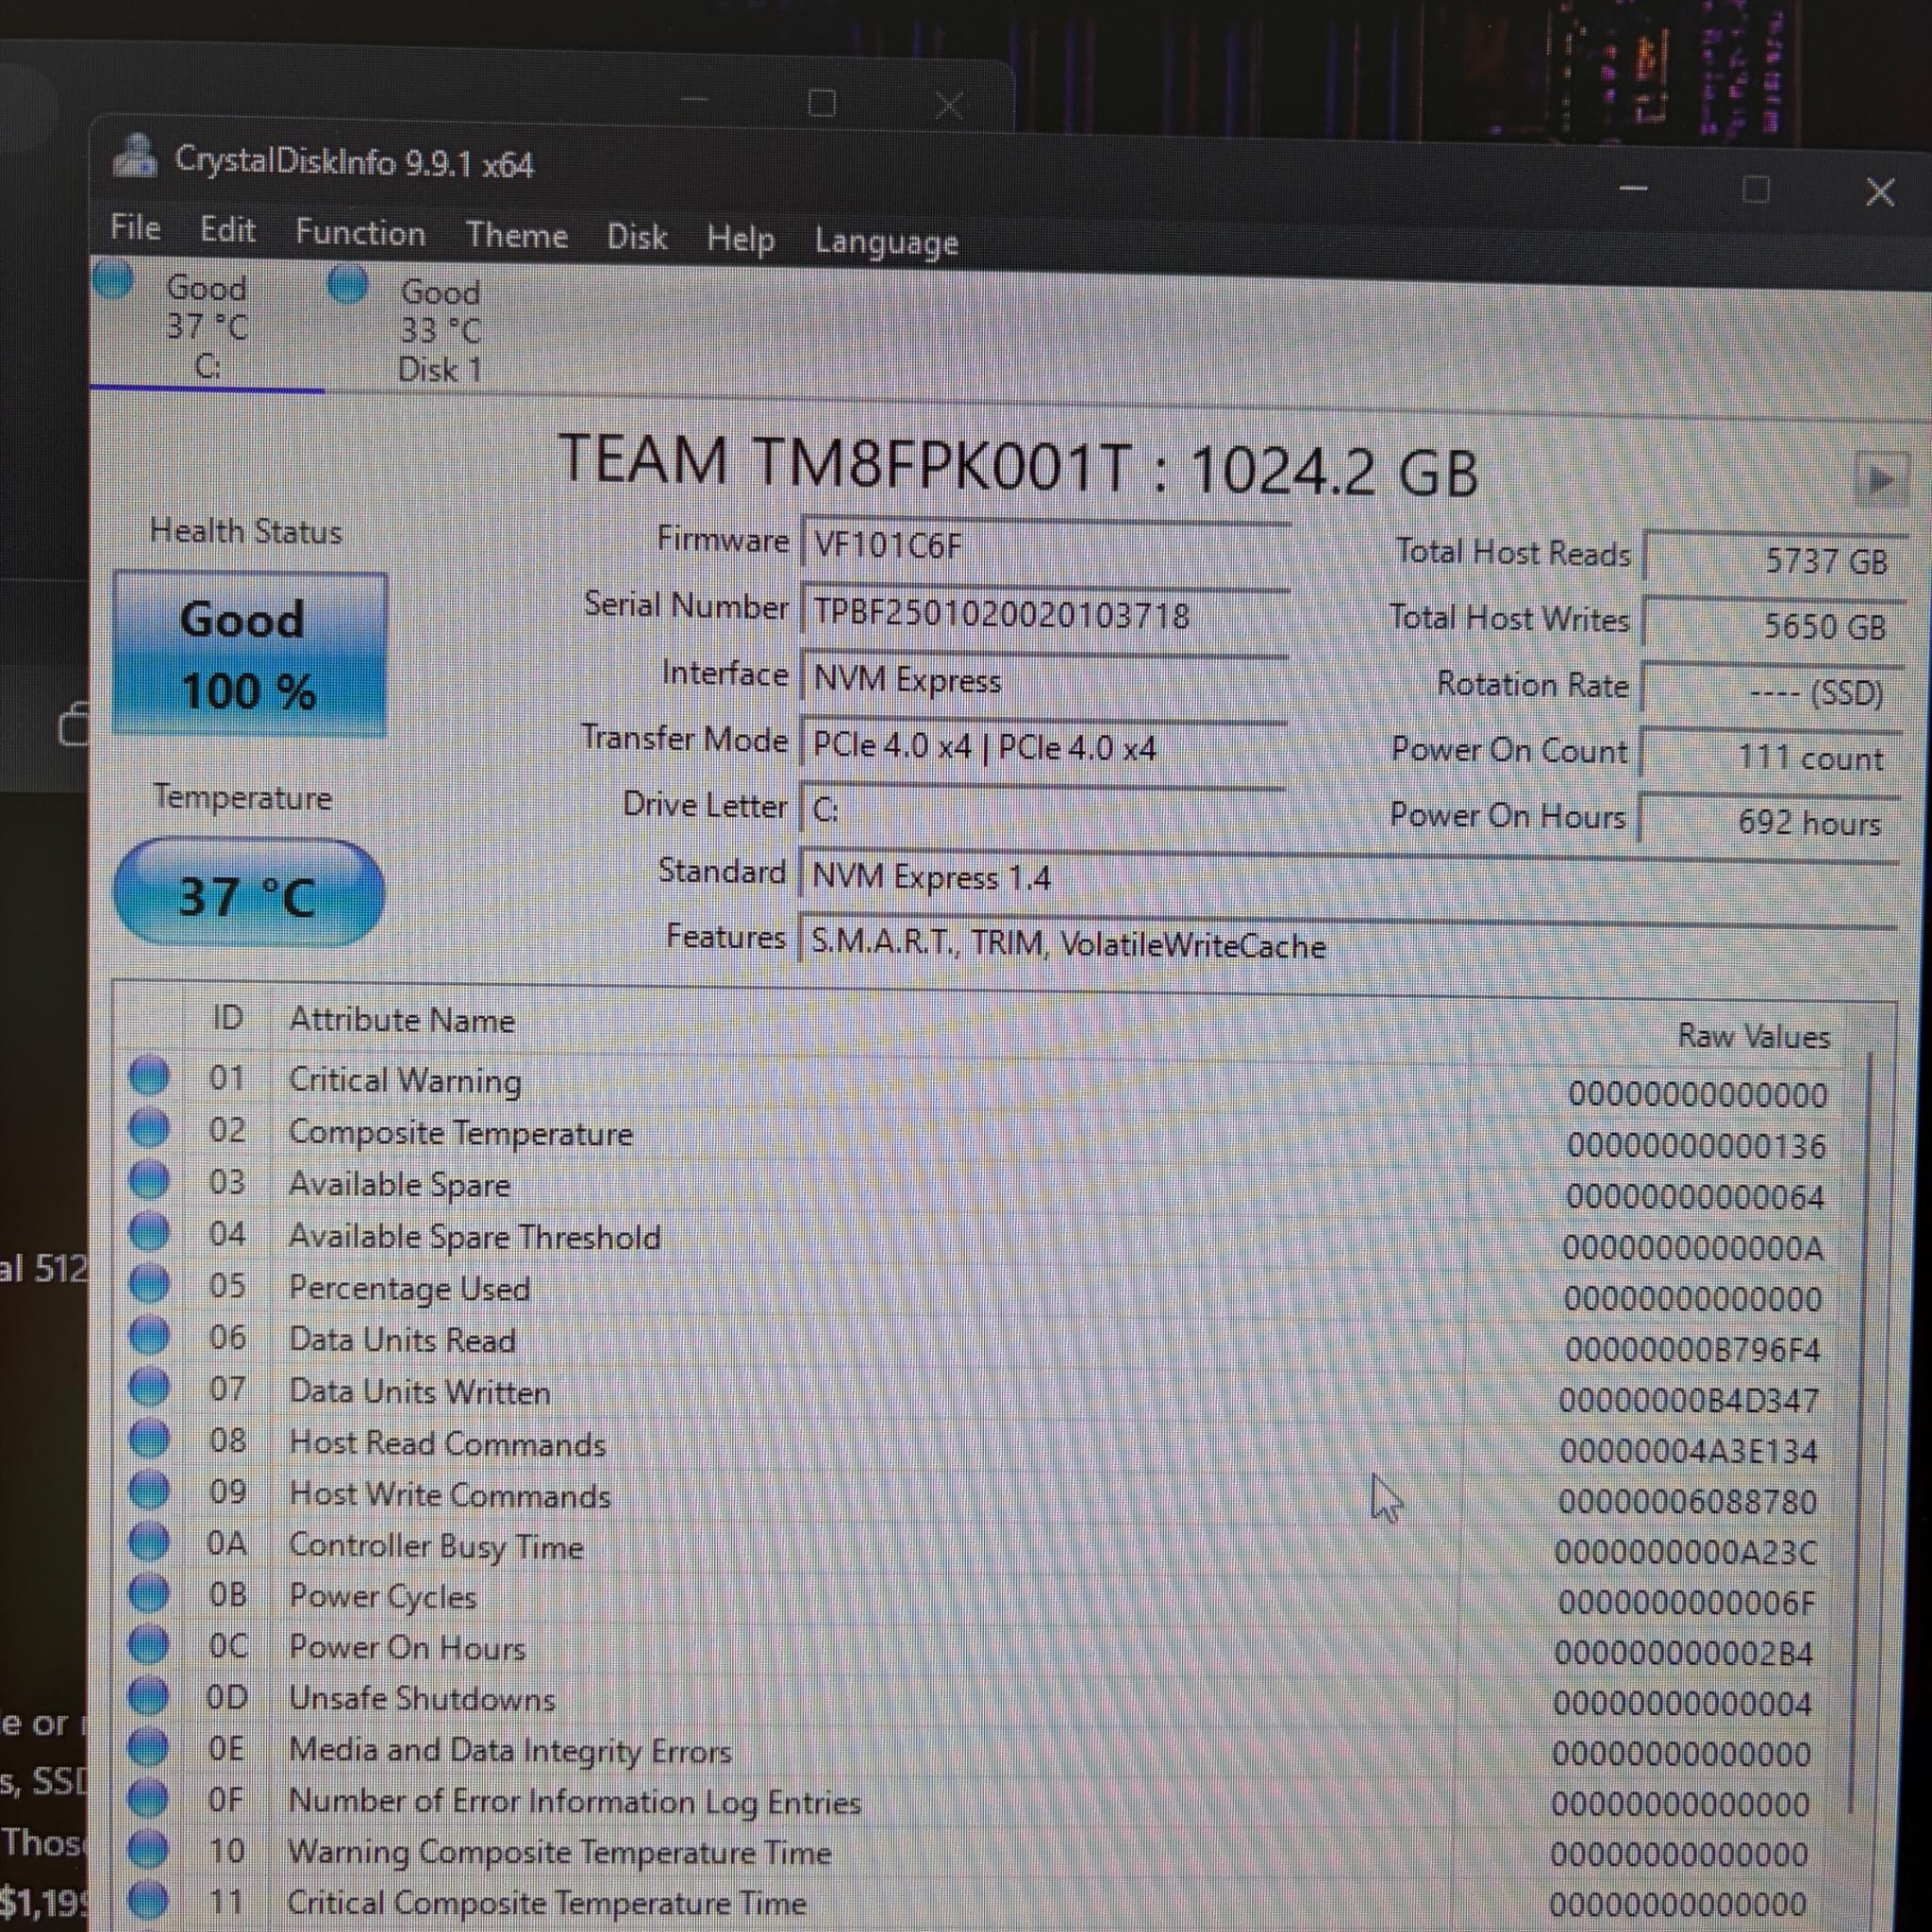Viewport: 1932px width, 1932px height.
Task: Click the Disk 1 blue status orb
Action: coord(348,283)
